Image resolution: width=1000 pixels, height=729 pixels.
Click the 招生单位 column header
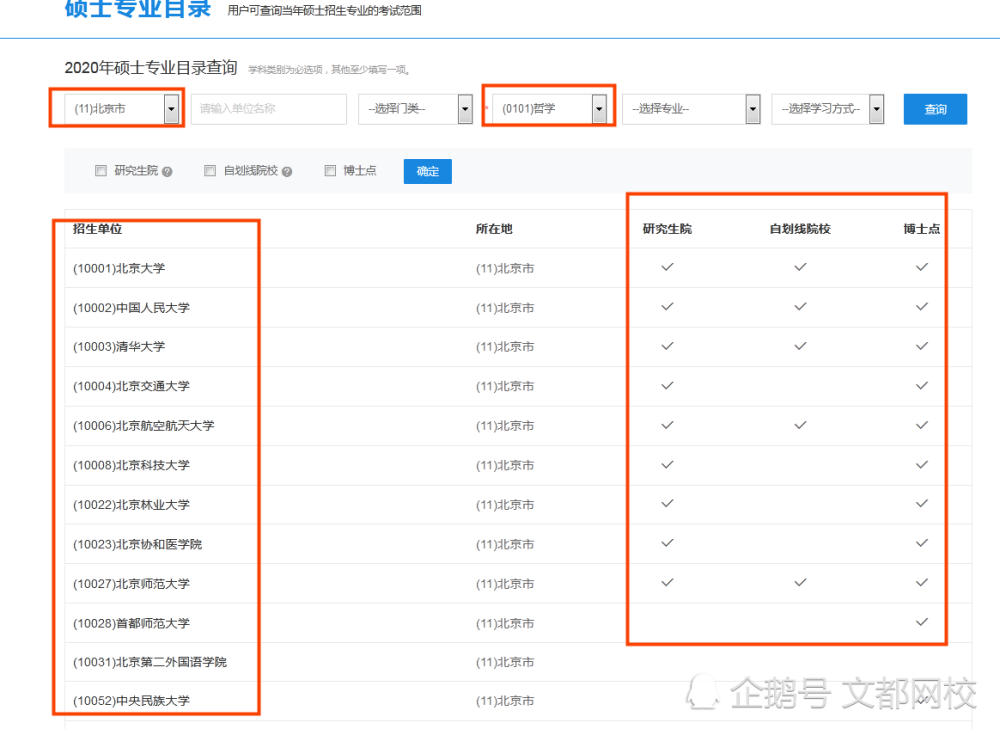pos(98,229)
